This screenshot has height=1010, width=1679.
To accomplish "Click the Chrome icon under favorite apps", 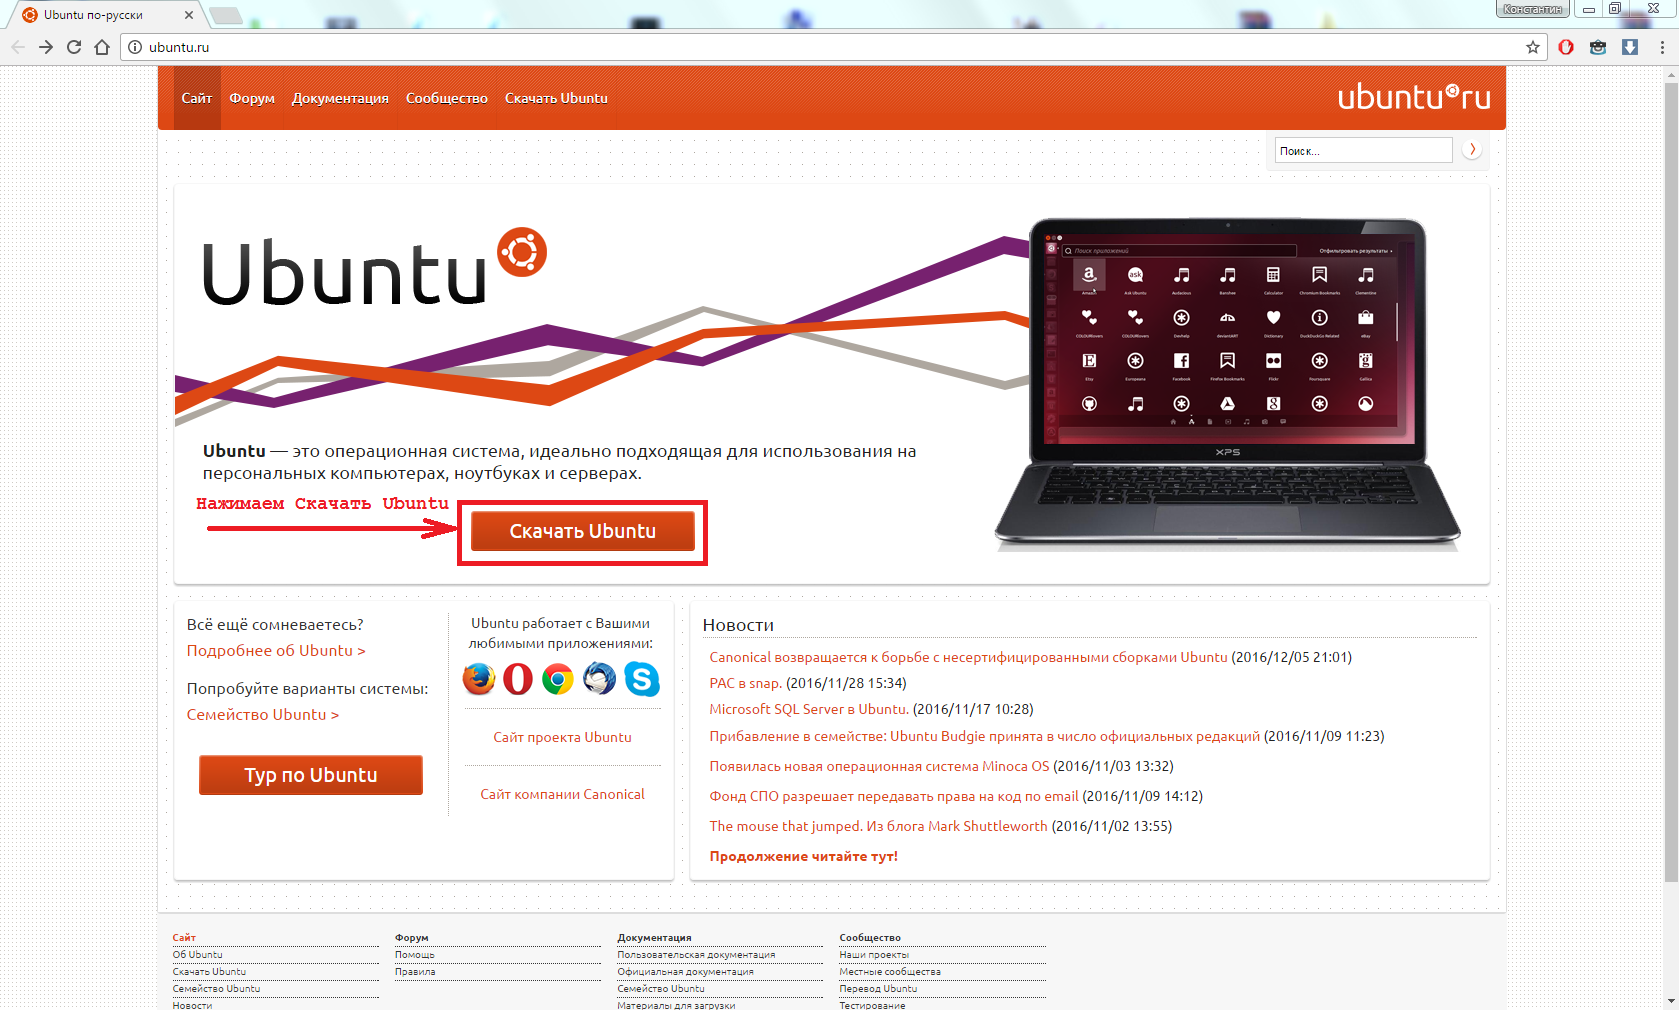I will tap(558, 679).
